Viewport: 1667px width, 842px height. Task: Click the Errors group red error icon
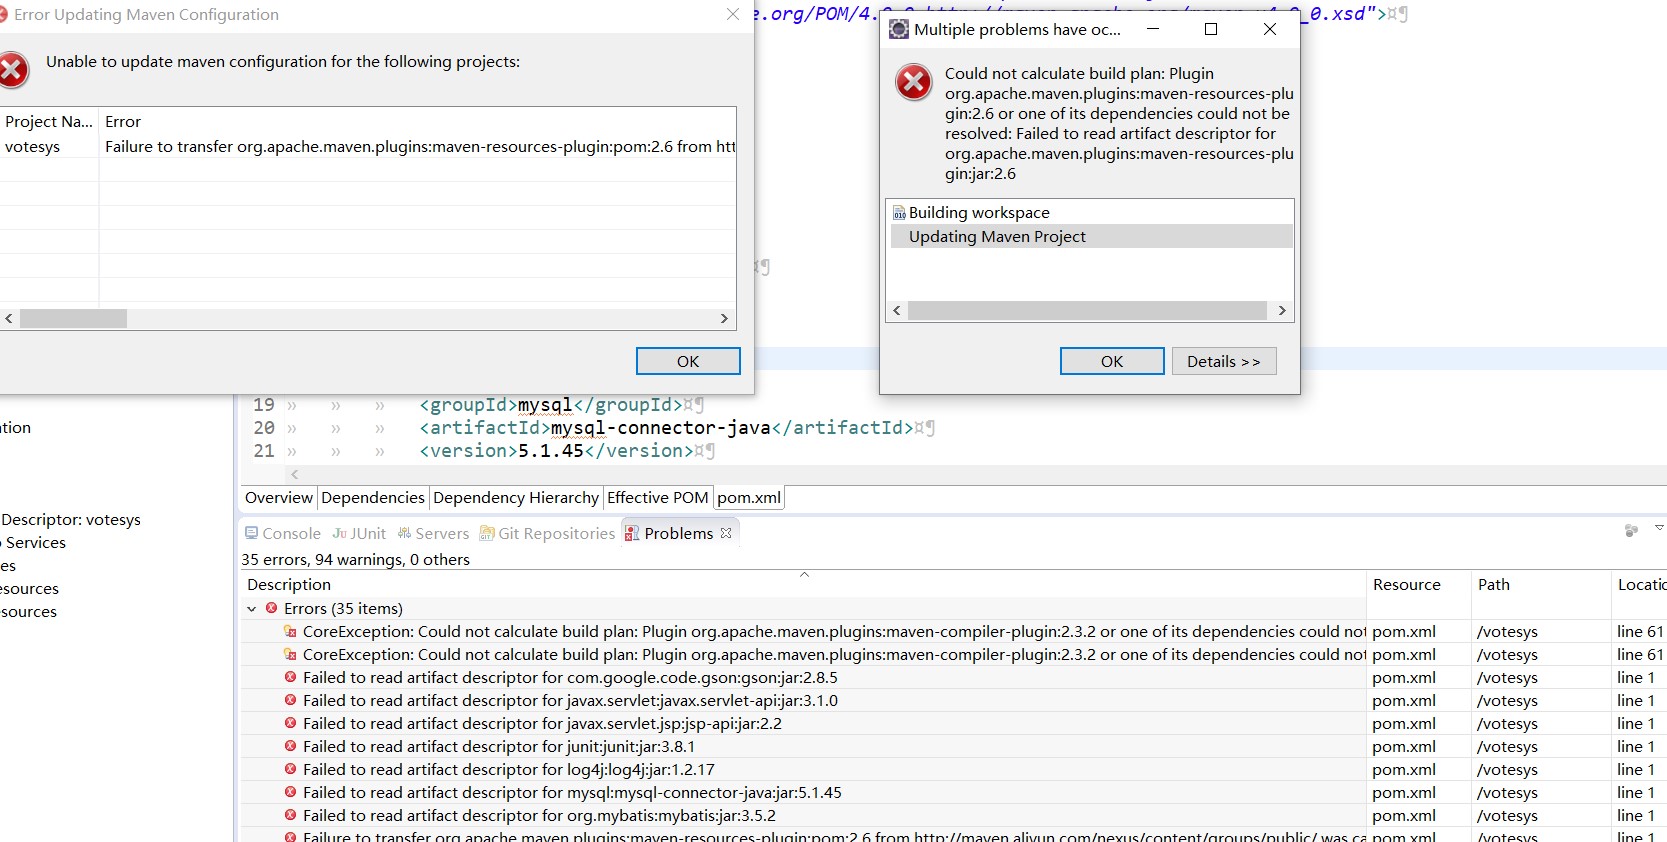tap(271, 608)
